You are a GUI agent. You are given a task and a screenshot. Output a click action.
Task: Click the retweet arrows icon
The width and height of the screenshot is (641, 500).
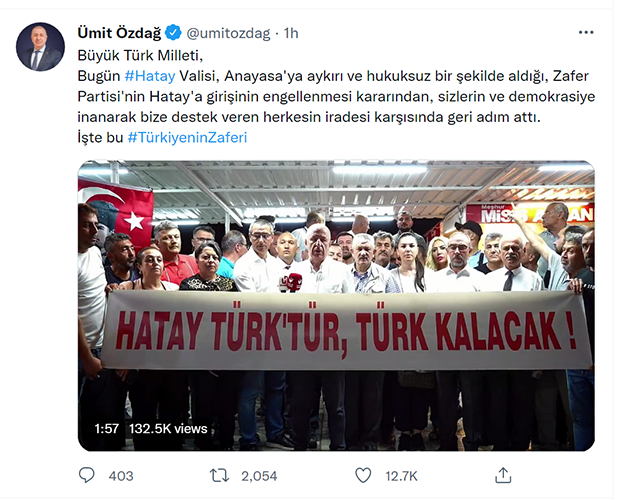[219, 475]
